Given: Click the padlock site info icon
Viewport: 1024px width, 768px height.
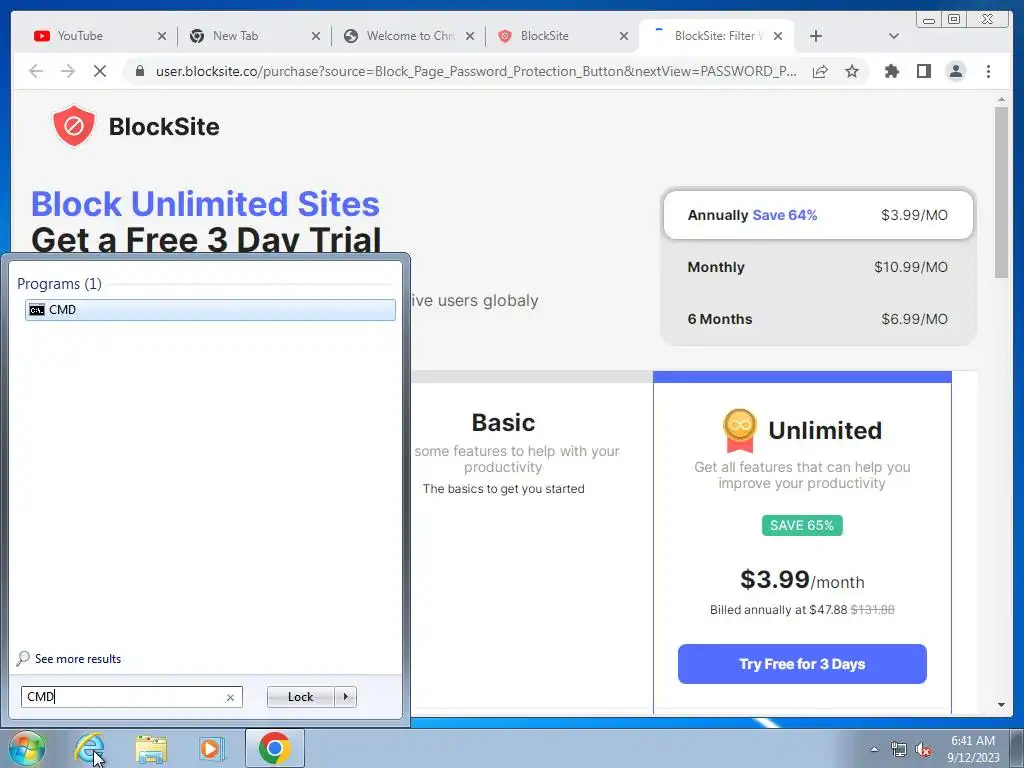Looking at the screenshot, I should [140, 71].
